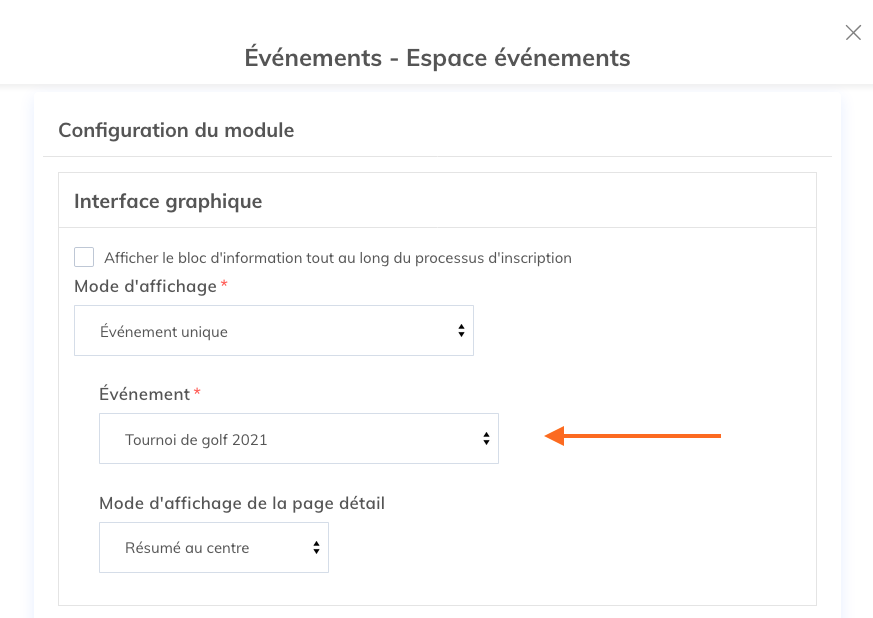Image resolution: width=873 pixels, height=618 pixels.
Task: Click the Interface graphique section header
Action: (167, 201)
